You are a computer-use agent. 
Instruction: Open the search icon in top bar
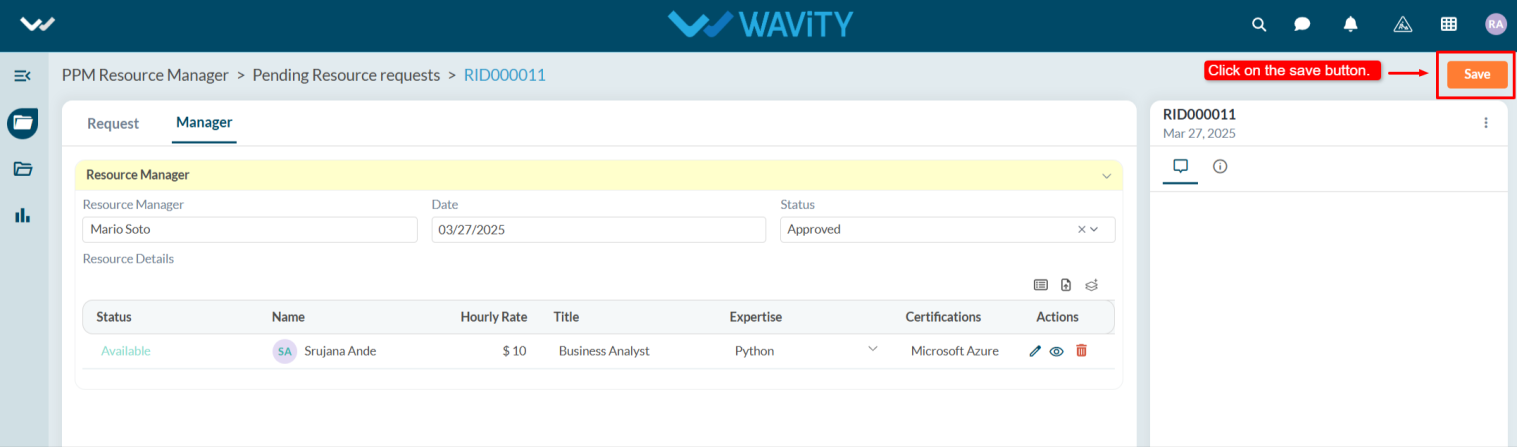tap(1259, 24)
